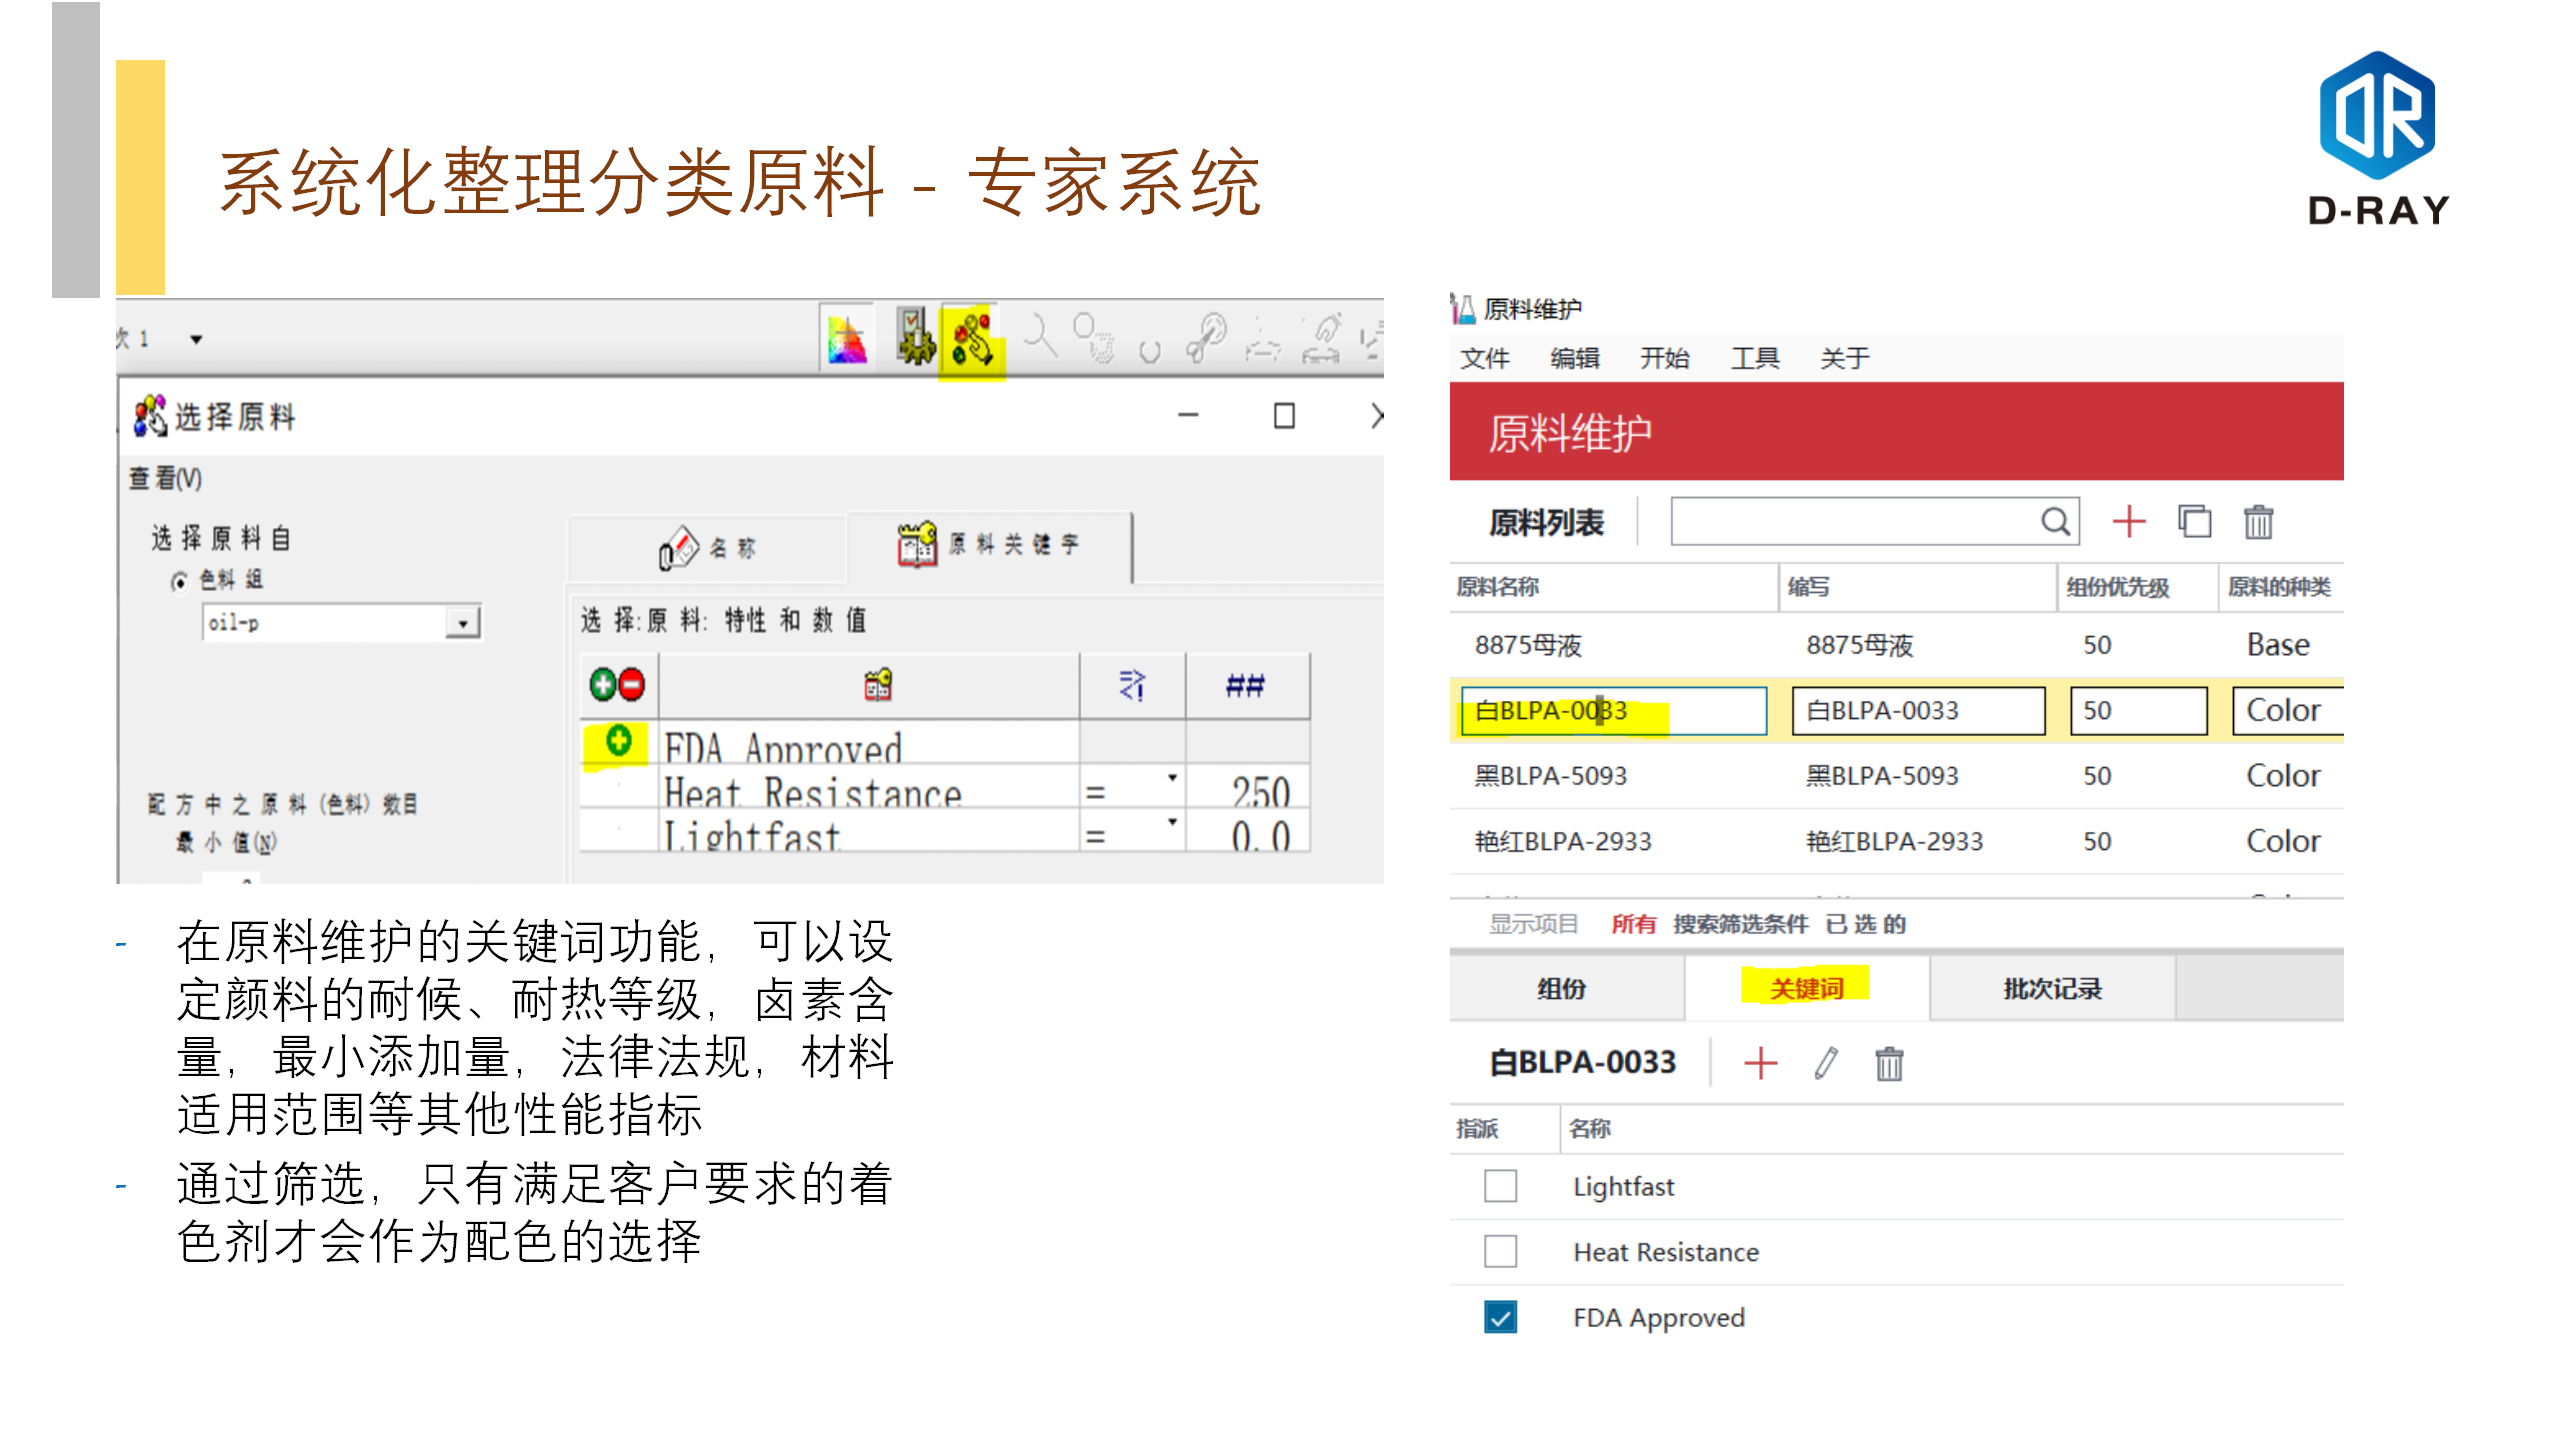The width and height of the screenshot is (2560, 1440).
Task: Open Heat Resistance operator dropdown
Action: (1171, 778)
